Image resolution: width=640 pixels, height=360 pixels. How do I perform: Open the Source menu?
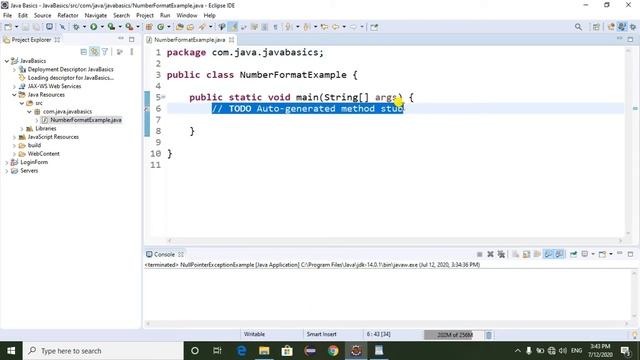(42, 16)
